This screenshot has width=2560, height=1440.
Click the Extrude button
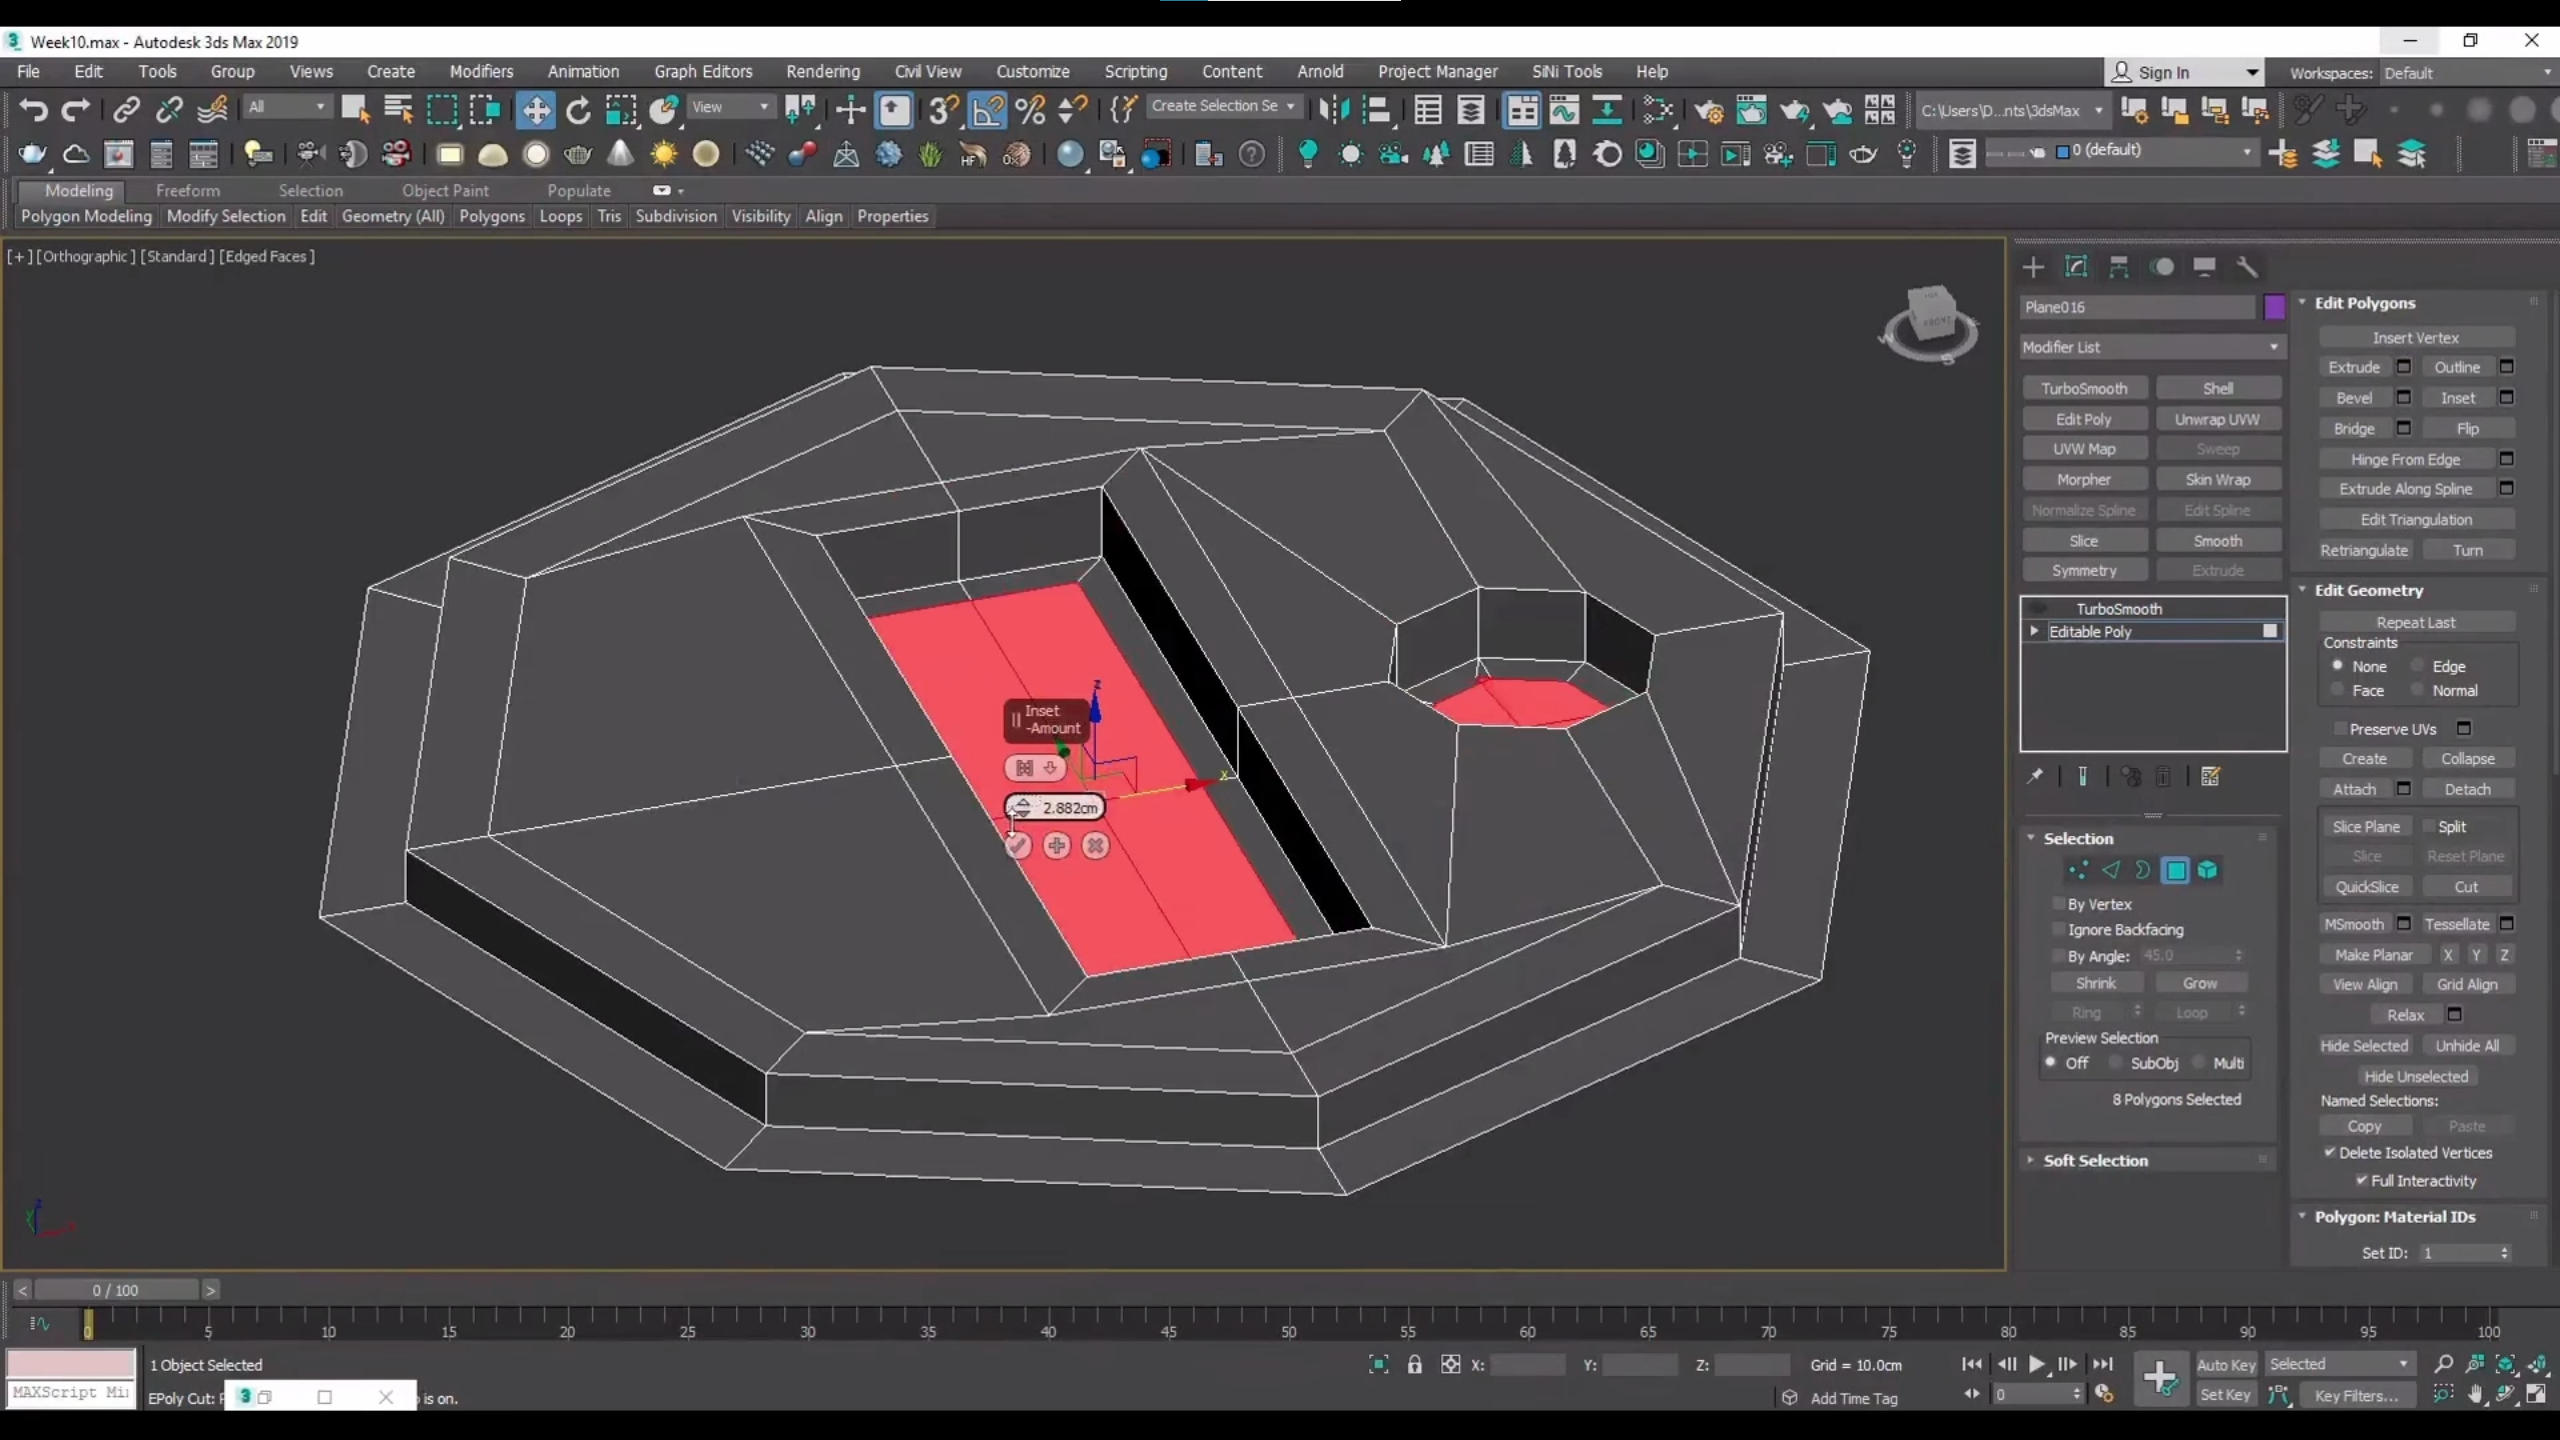coord(2353,367)
